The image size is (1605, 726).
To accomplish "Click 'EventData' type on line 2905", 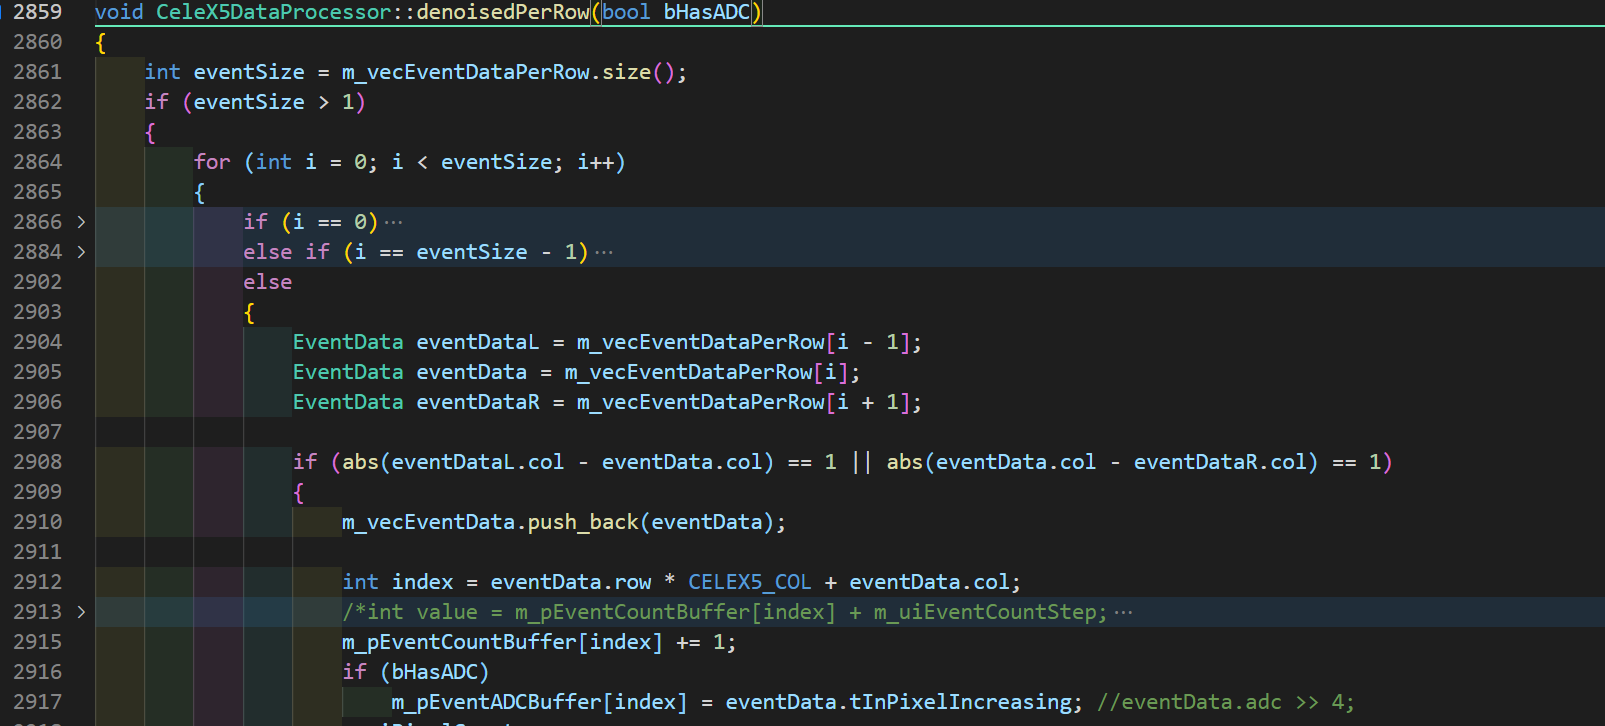I will (x=348, y=372).
